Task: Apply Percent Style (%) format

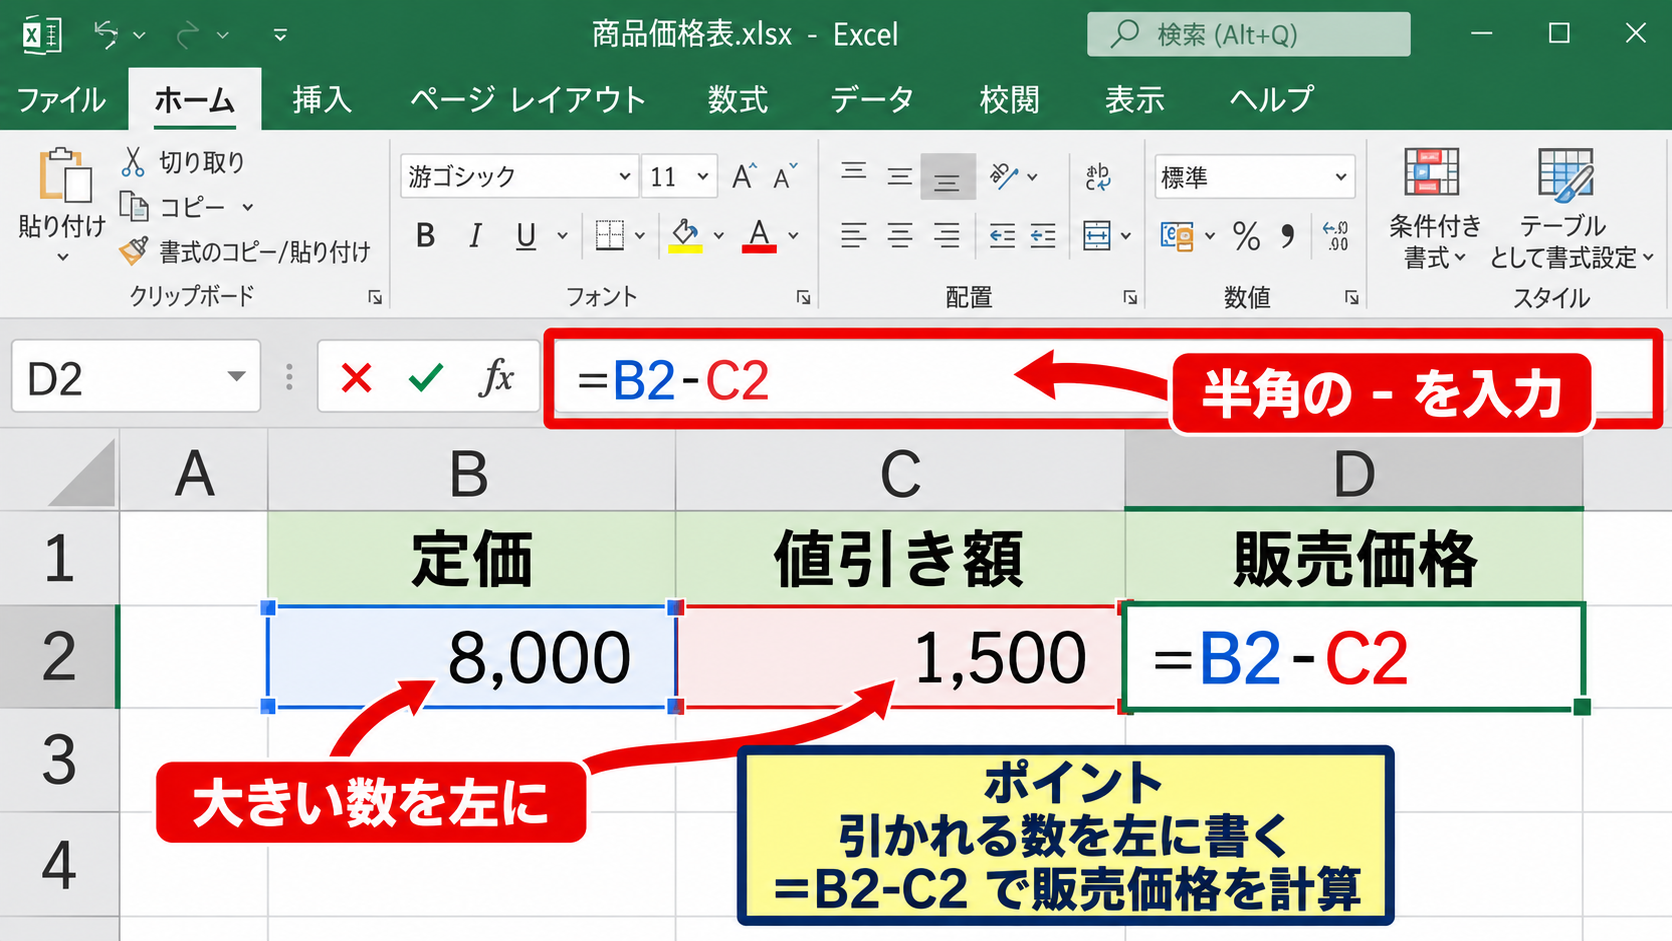Action: (1246, 236)
